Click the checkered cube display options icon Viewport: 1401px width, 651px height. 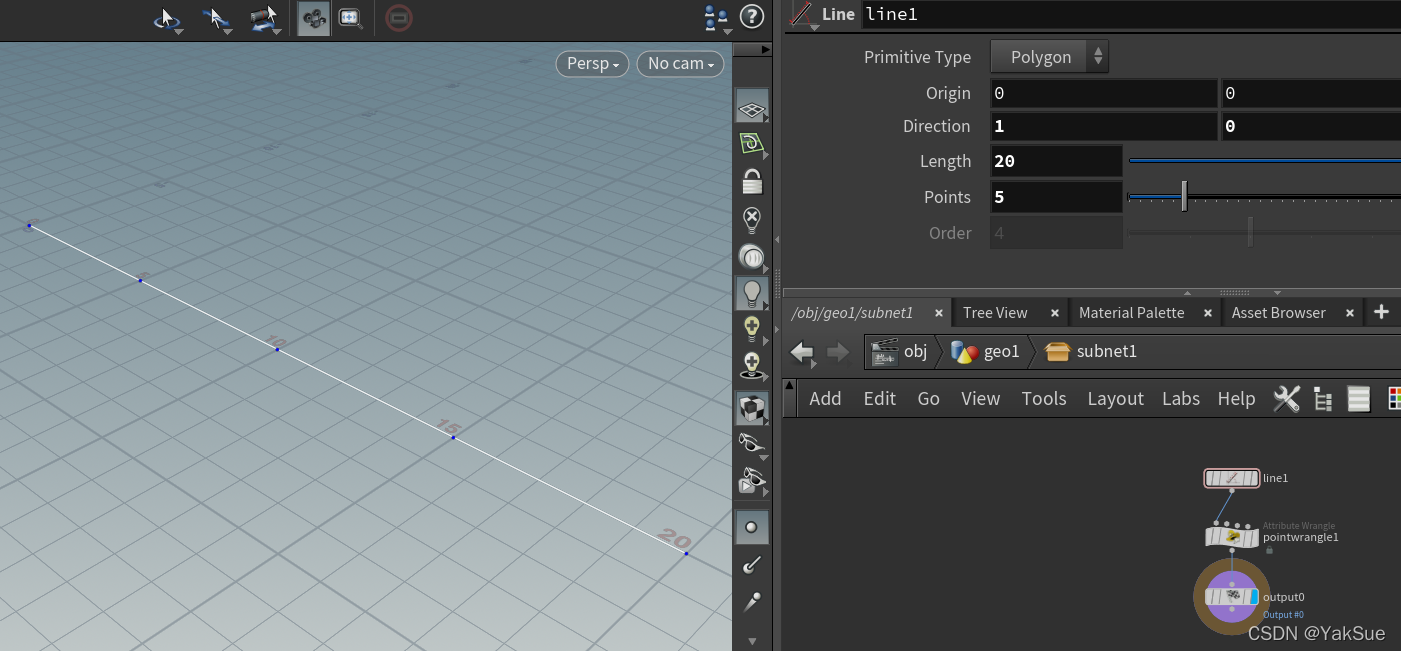(752, 408)
